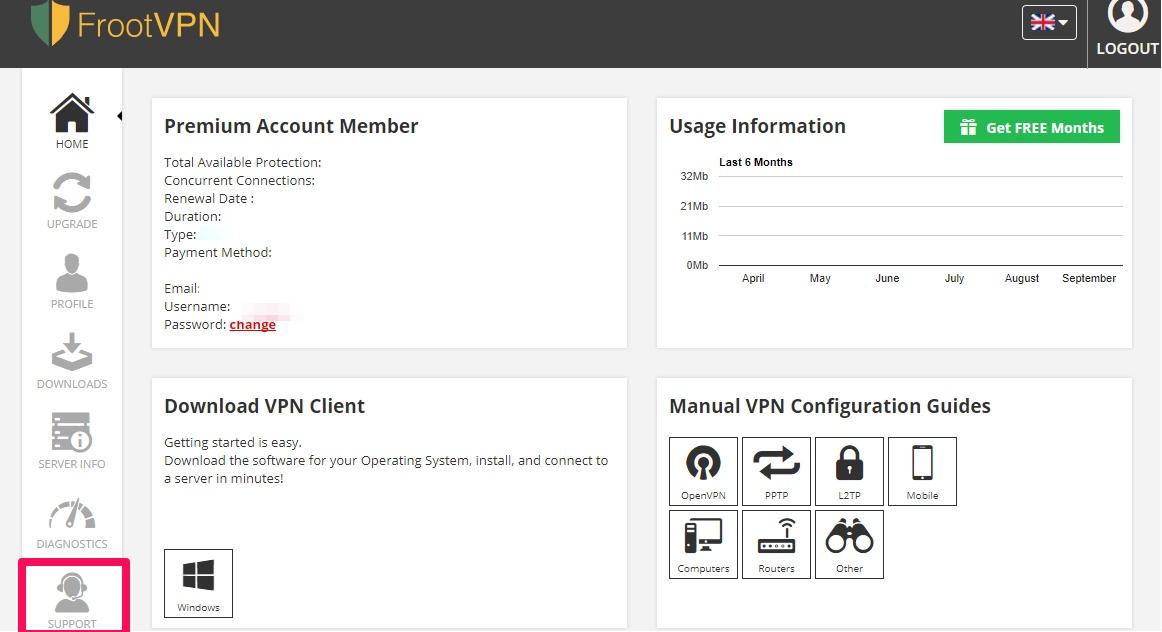Click the Payment Method label

coord(218,253)
